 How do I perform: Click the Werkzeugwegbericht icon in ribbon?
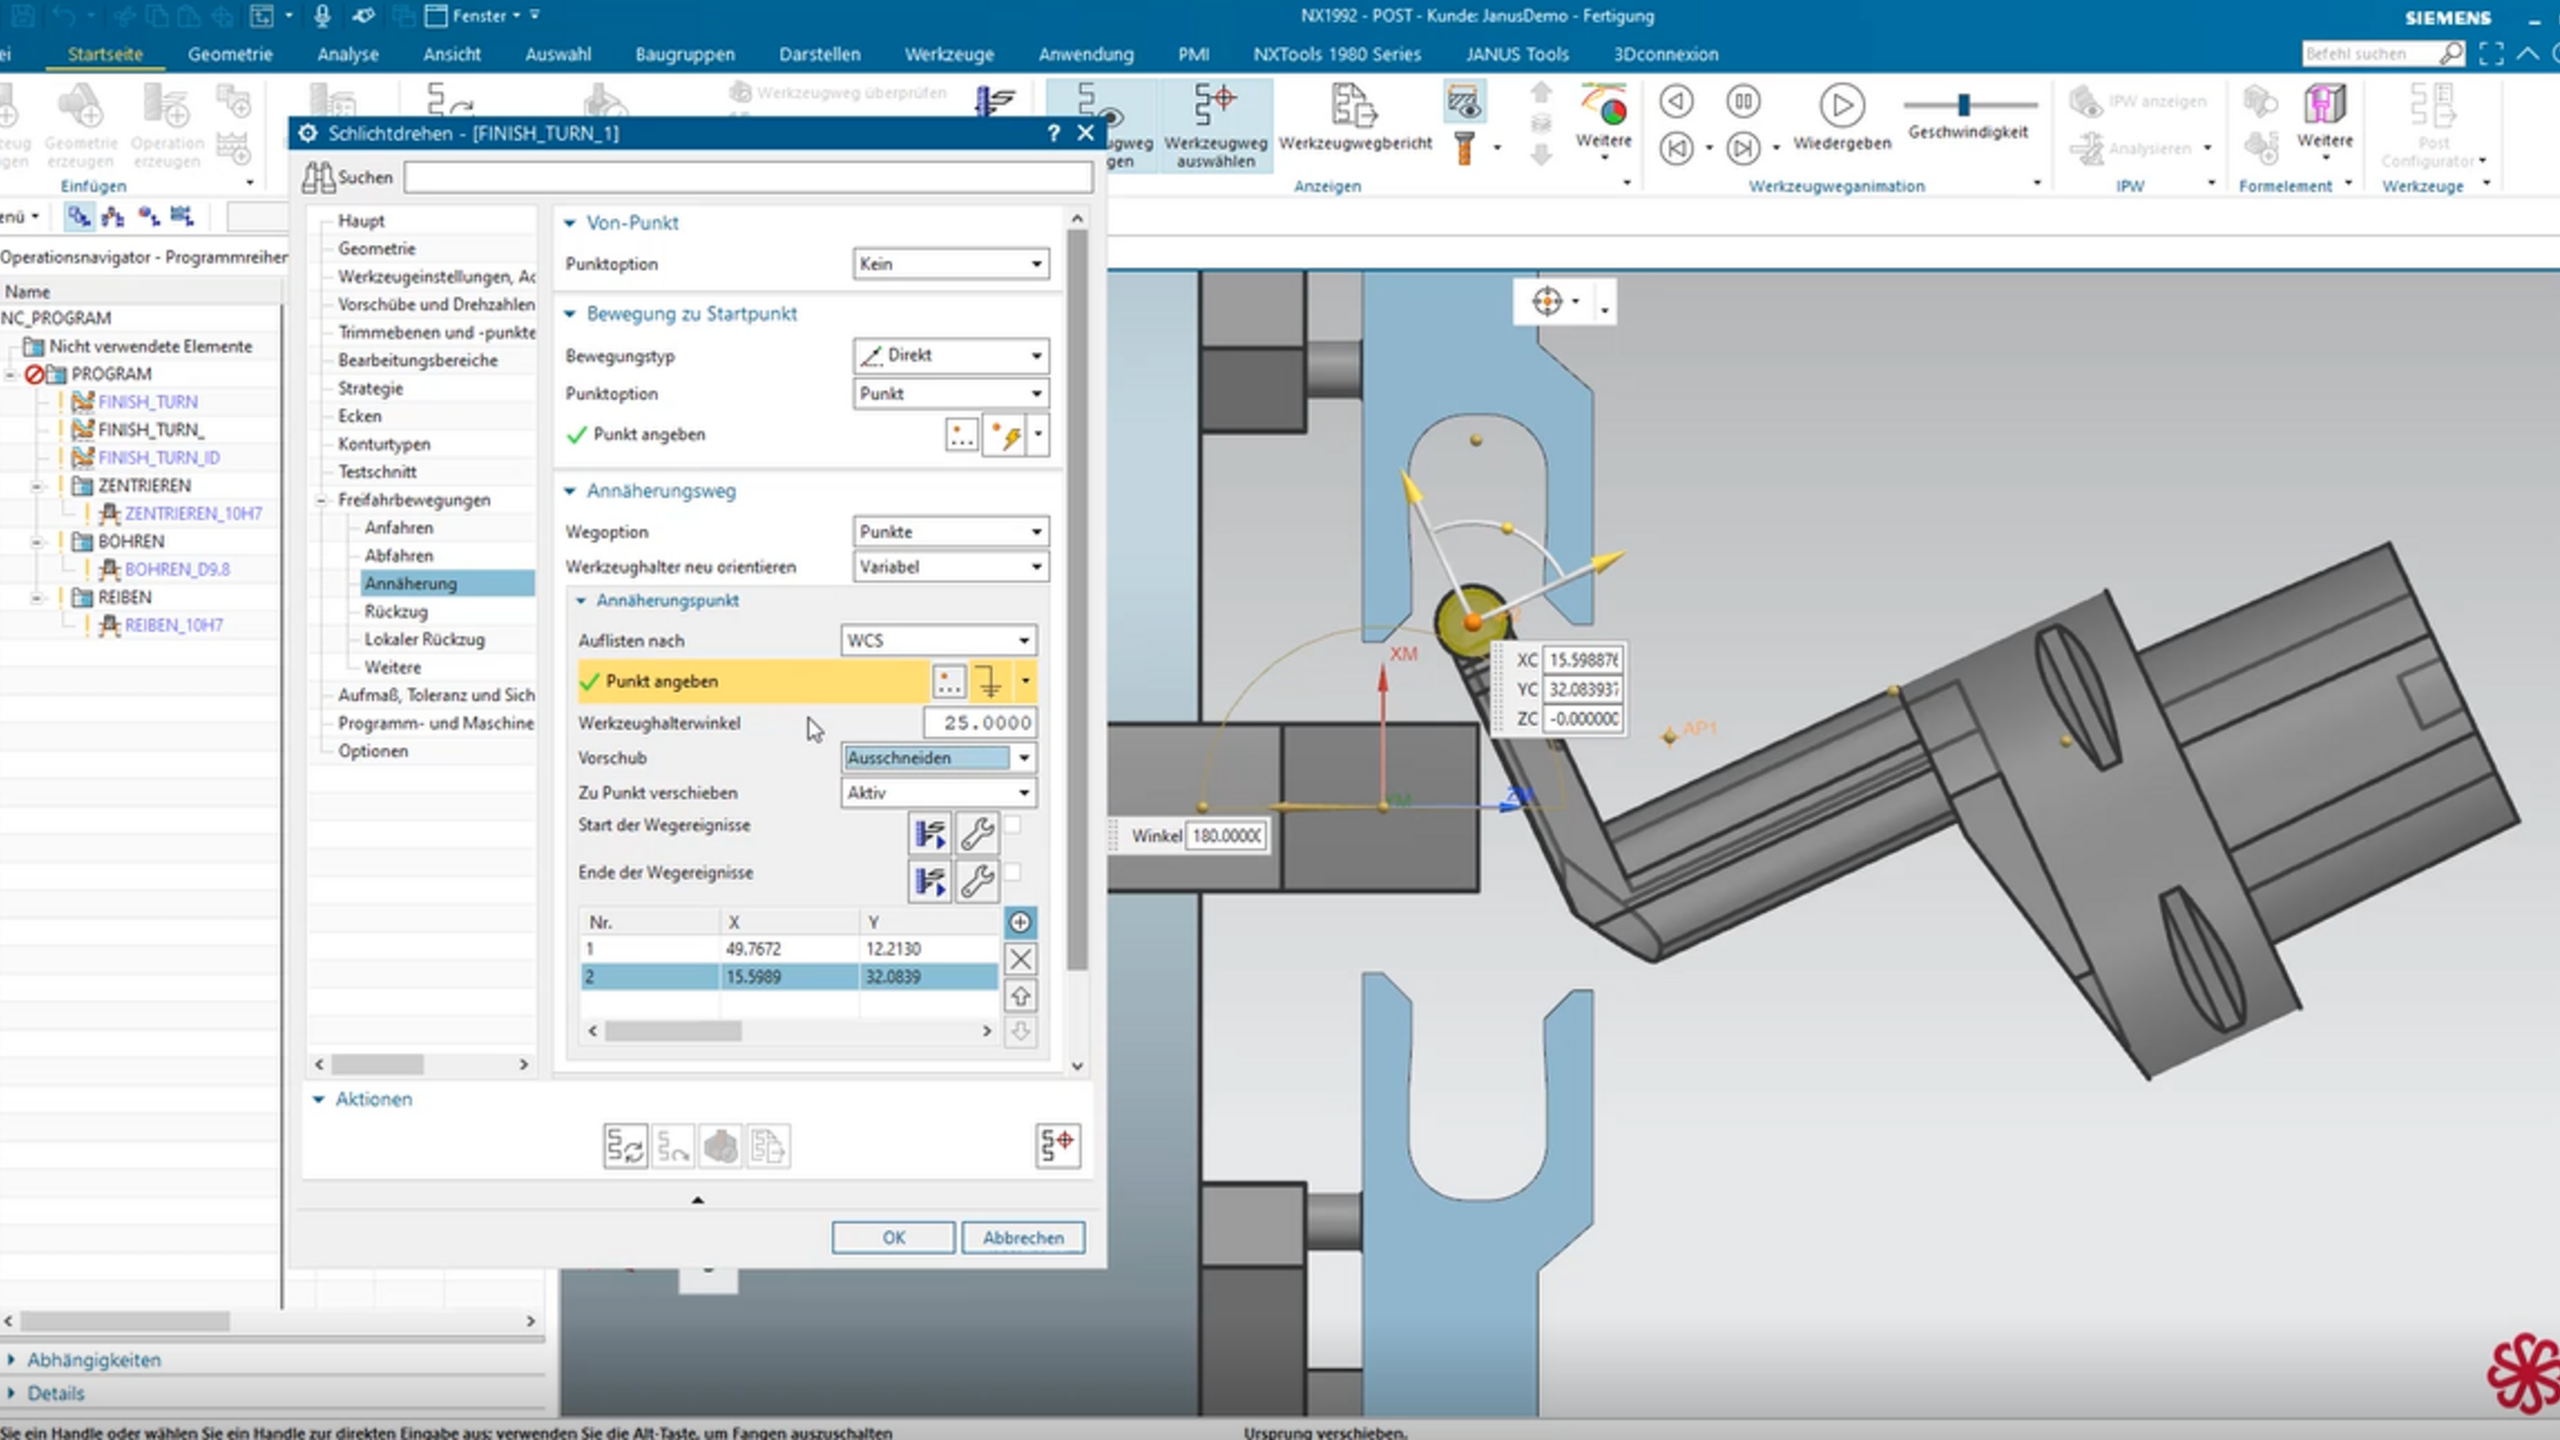[1355, 106]
